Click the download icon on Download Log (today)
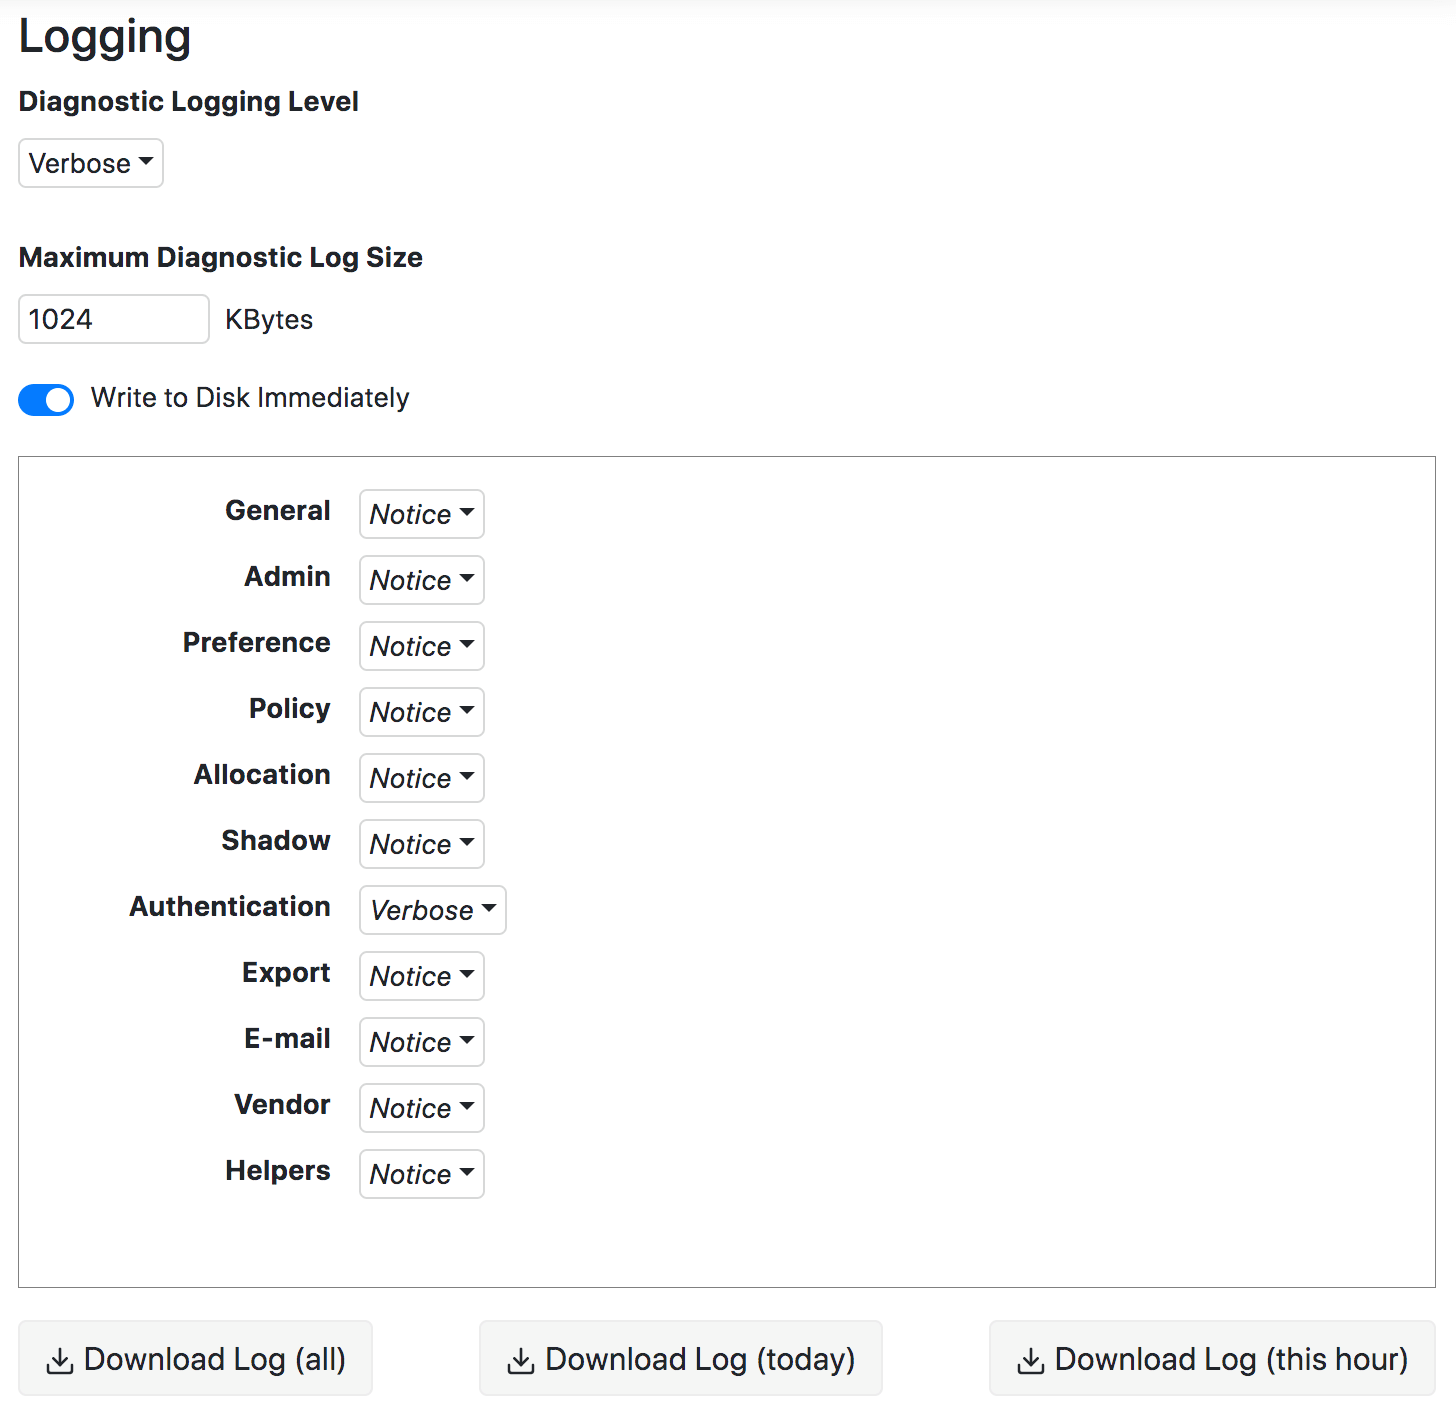1456x1422 pixels. (x=522, y=1359)
